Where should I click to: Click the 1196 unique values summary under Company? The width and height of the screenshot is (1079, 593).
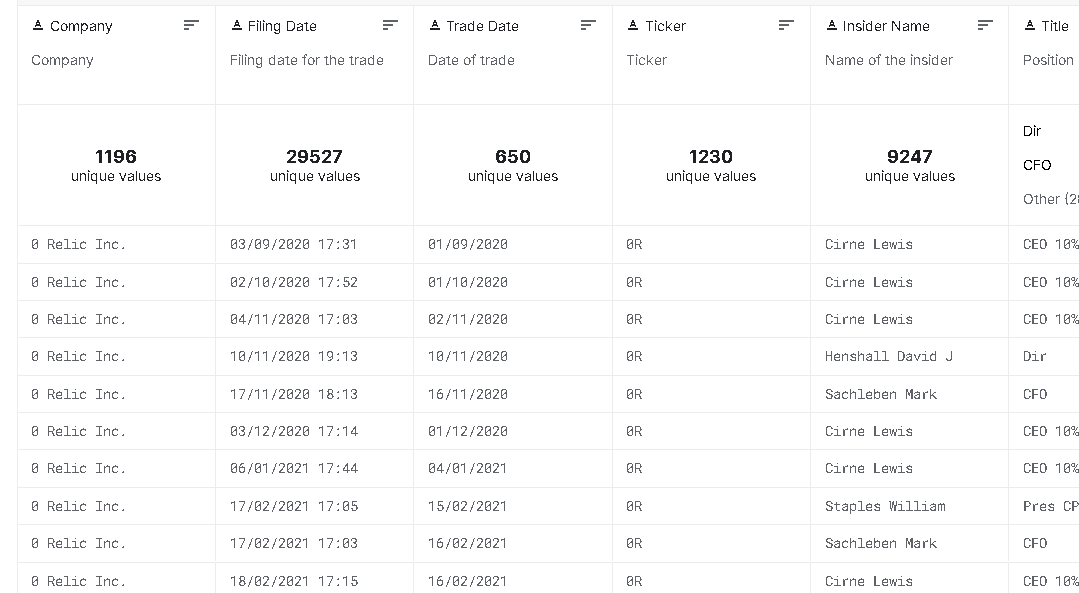tap(116, 165)
